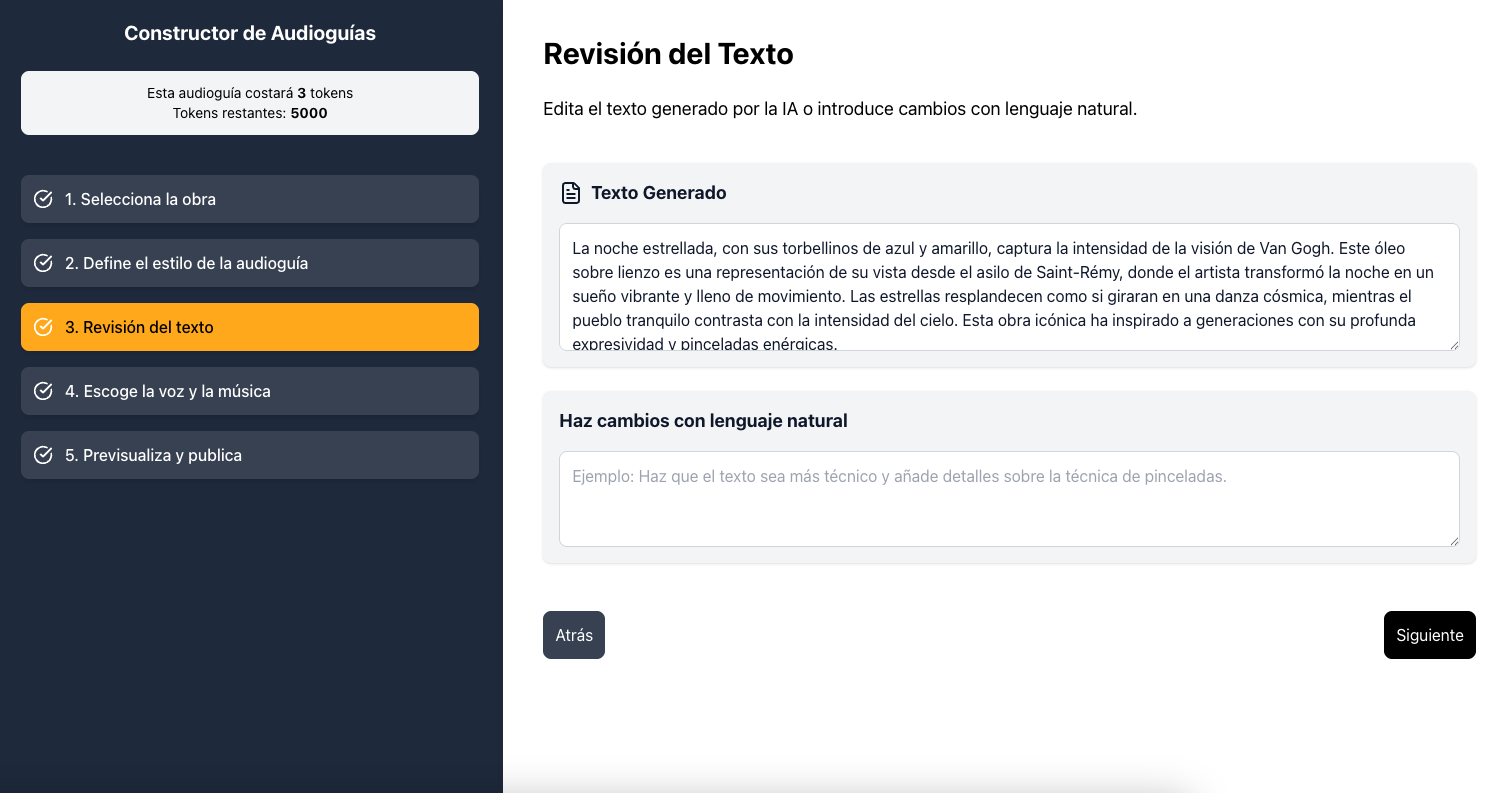The image size is (1509, 793).
Task: Click the checkmark icon beside Previsualiza y publica
Action: (43, 455)
